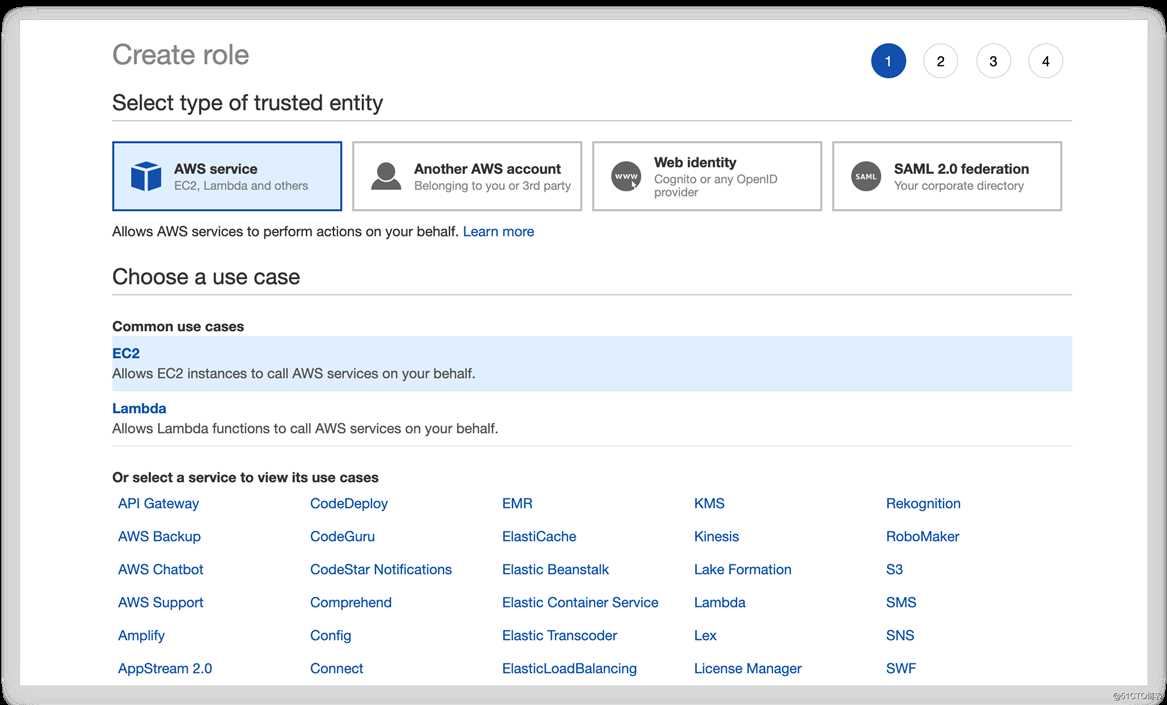Choose the EC2 common use case
The width and height of the screenshot is (1167, 705).
click(126, 354)
